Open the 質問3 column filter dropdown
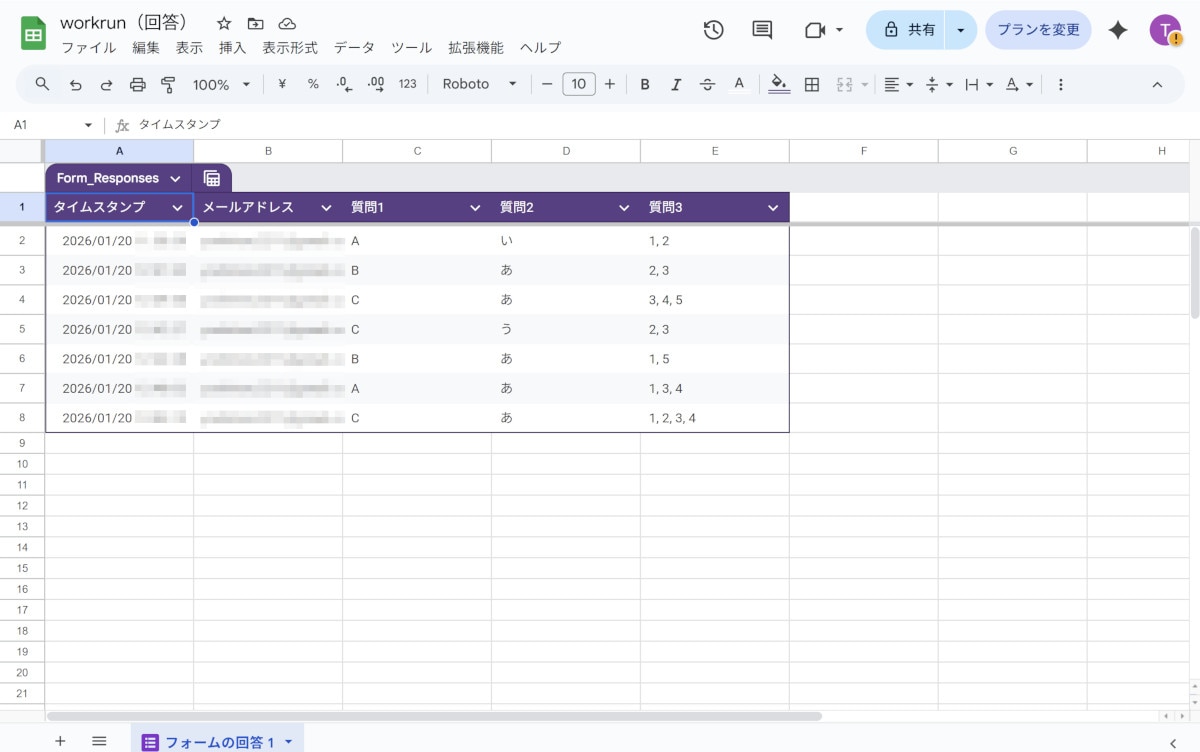1200x752 pixels. click(x=772, y=207)
